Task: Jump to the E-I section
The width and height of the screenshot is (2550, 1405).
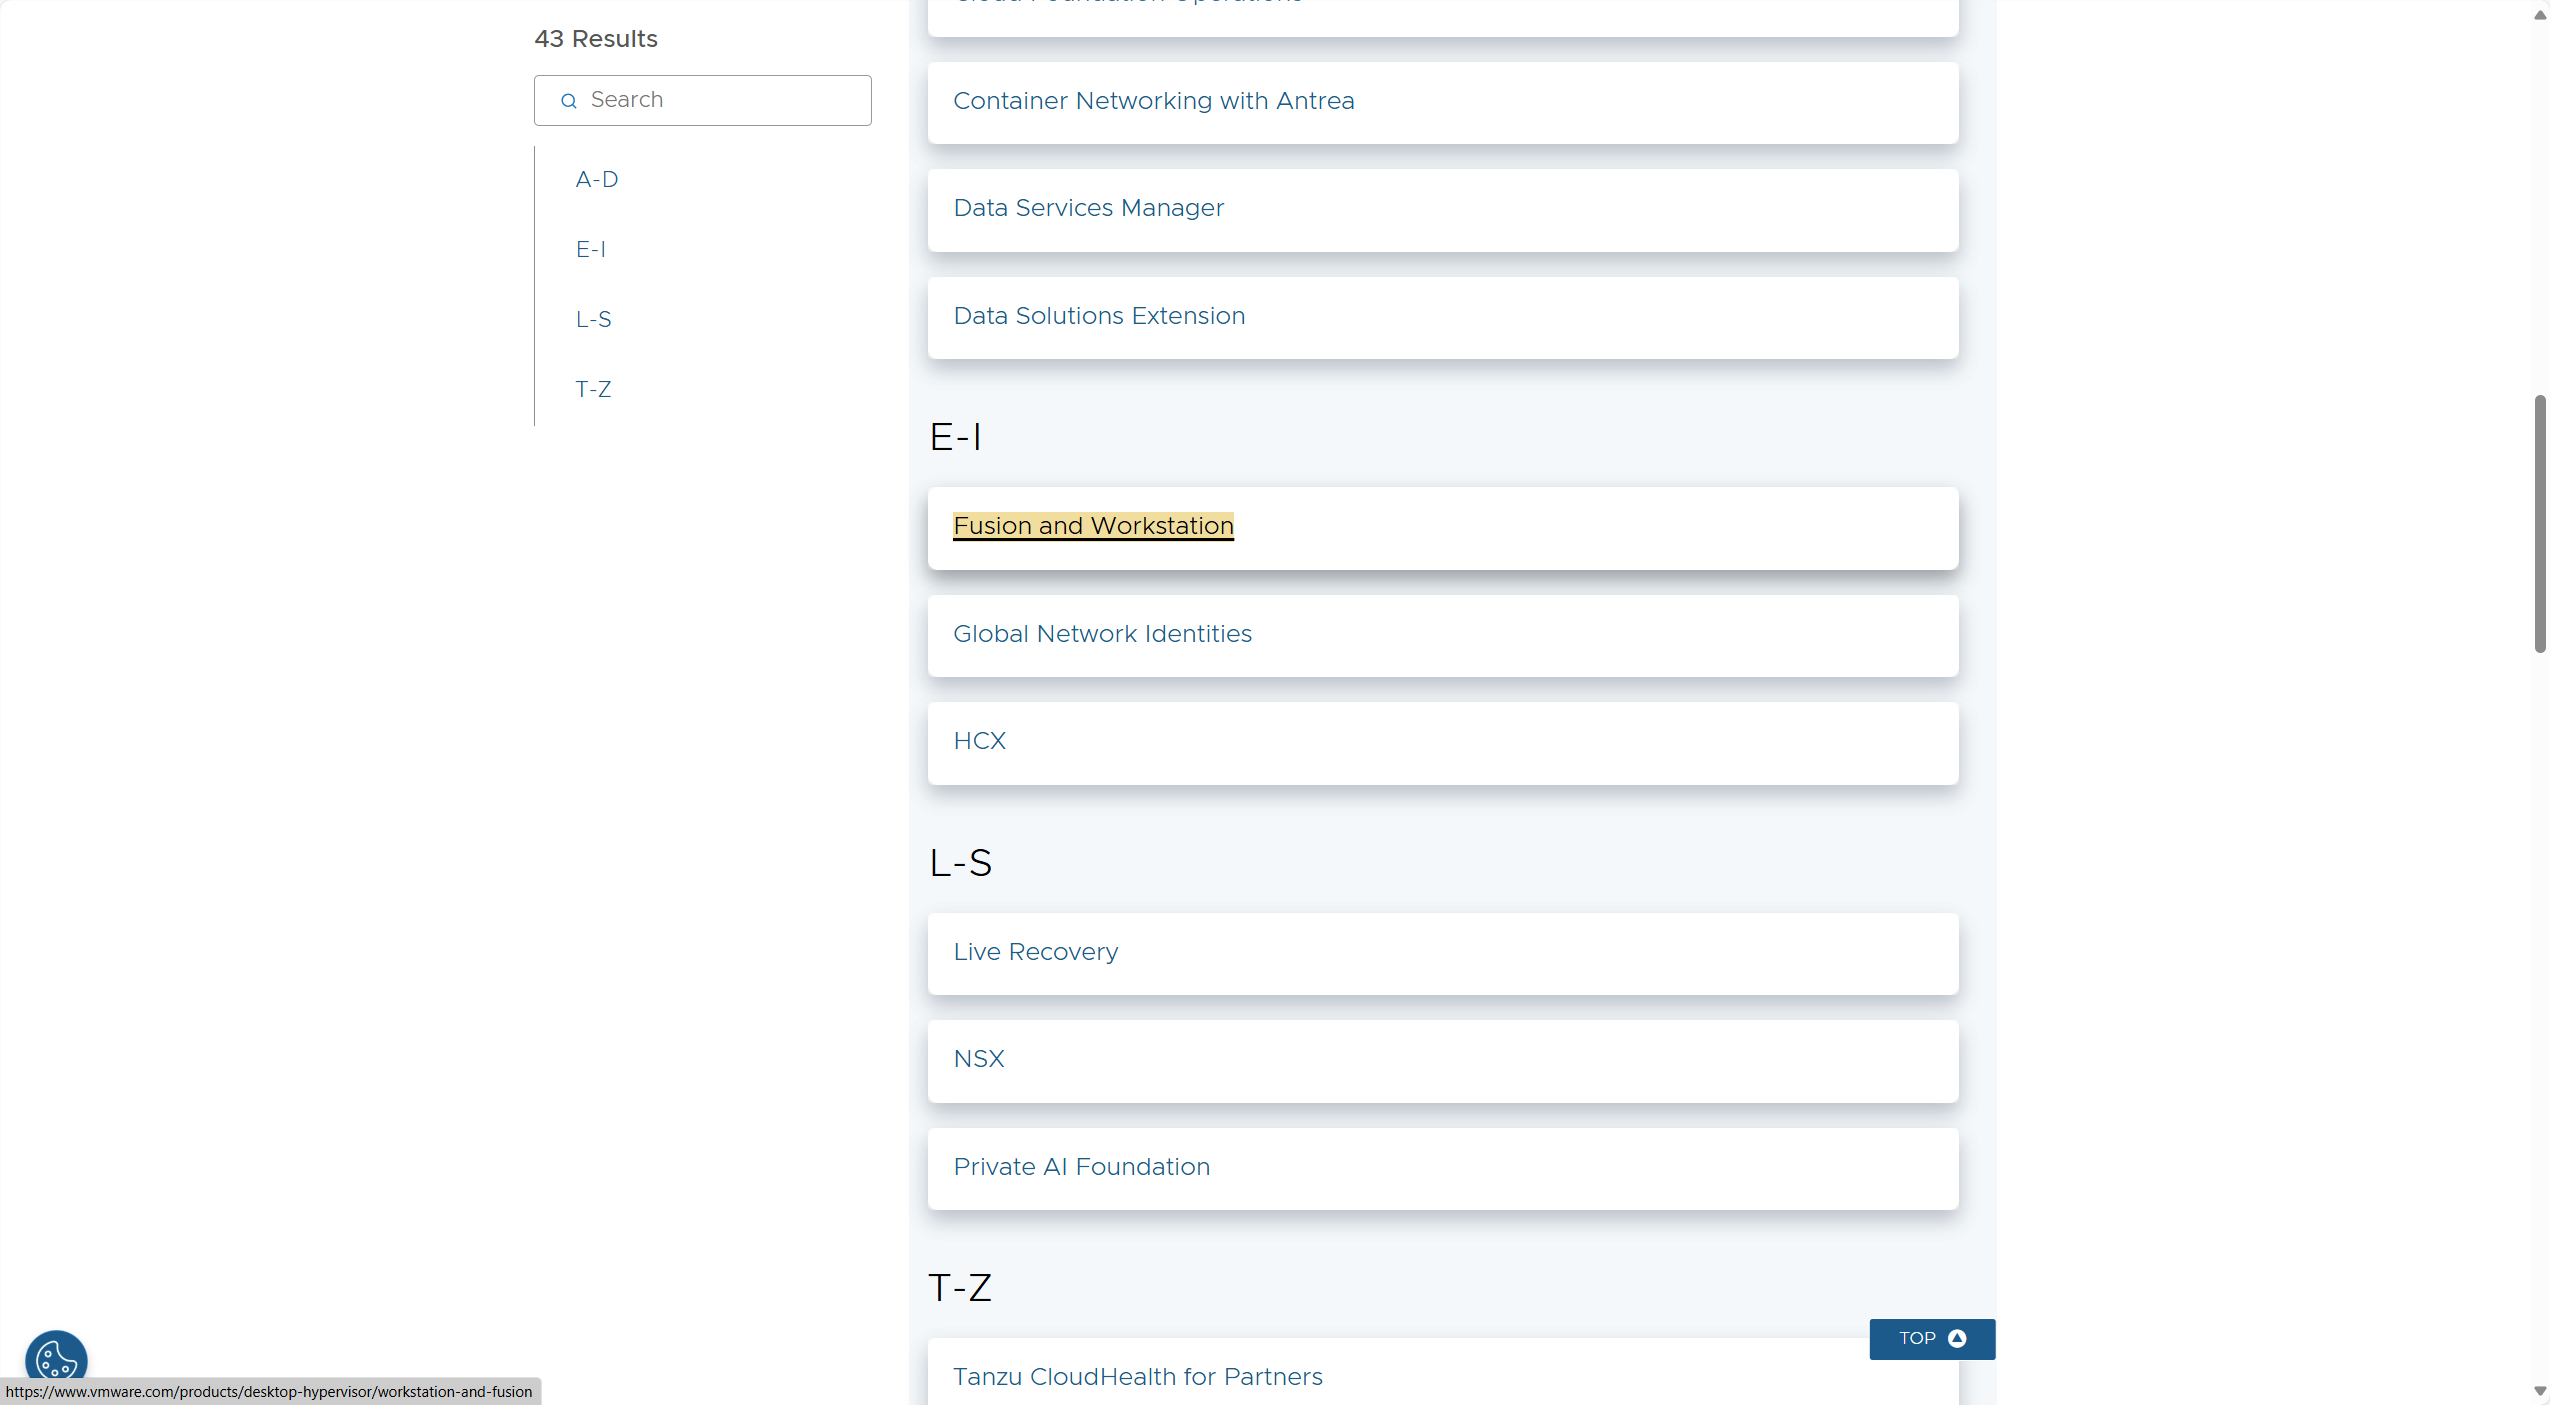Action: click(590, 249)
